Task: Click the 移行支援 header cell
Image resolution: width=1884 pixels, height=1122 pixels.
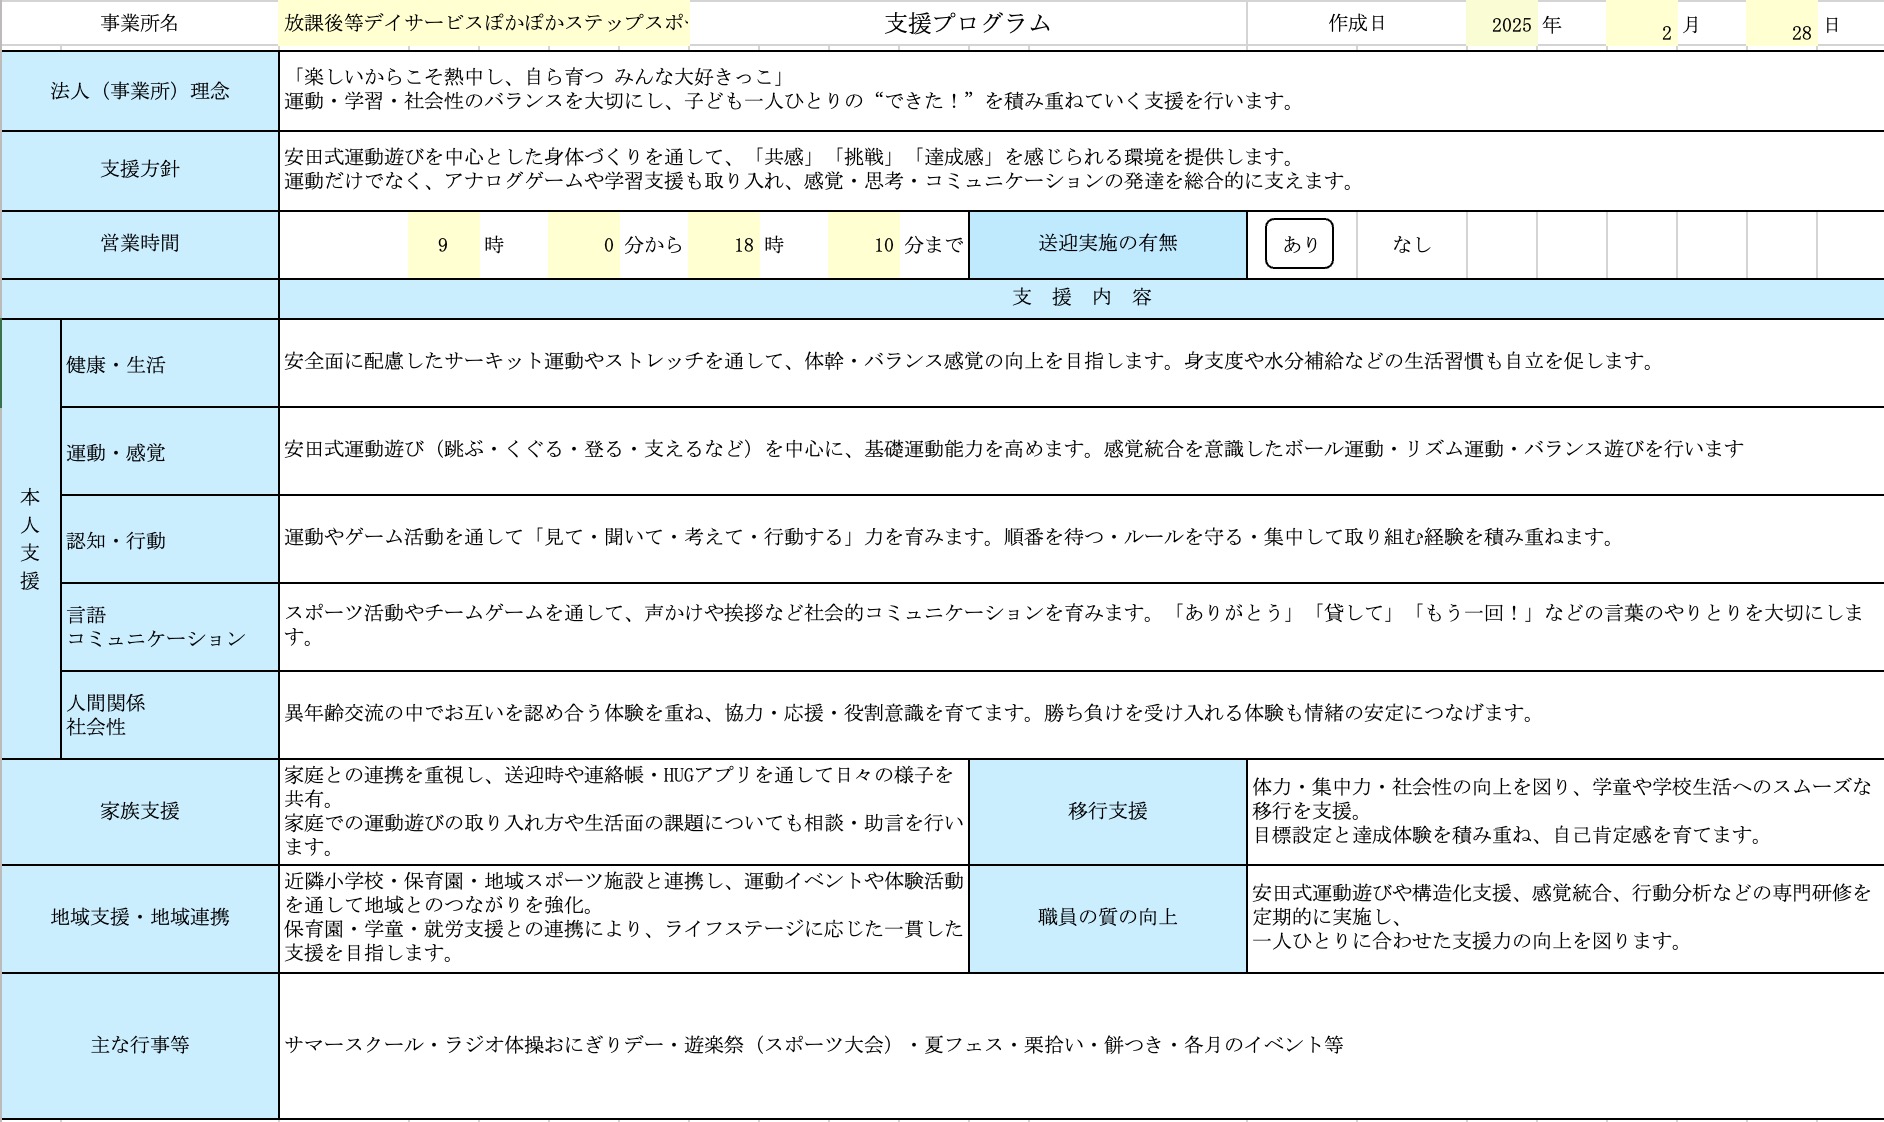Action: [1107, 811]
